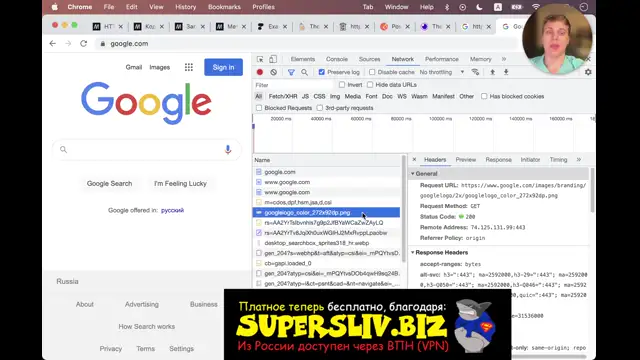Check the Invert filter checkbox
Image resolution: width=640 pixels, height=360 pixels.
[x=342, y=85]
